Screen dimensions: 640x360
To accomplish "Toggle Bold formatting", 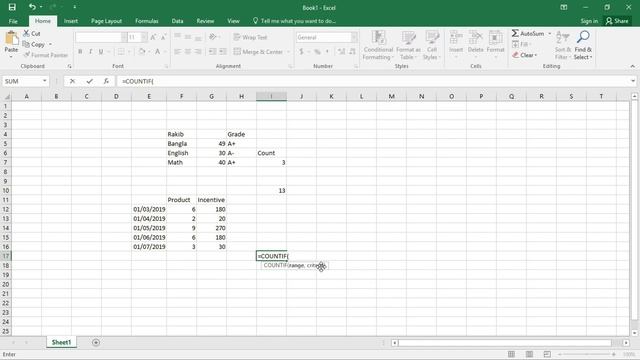I will tap(80, 52).
